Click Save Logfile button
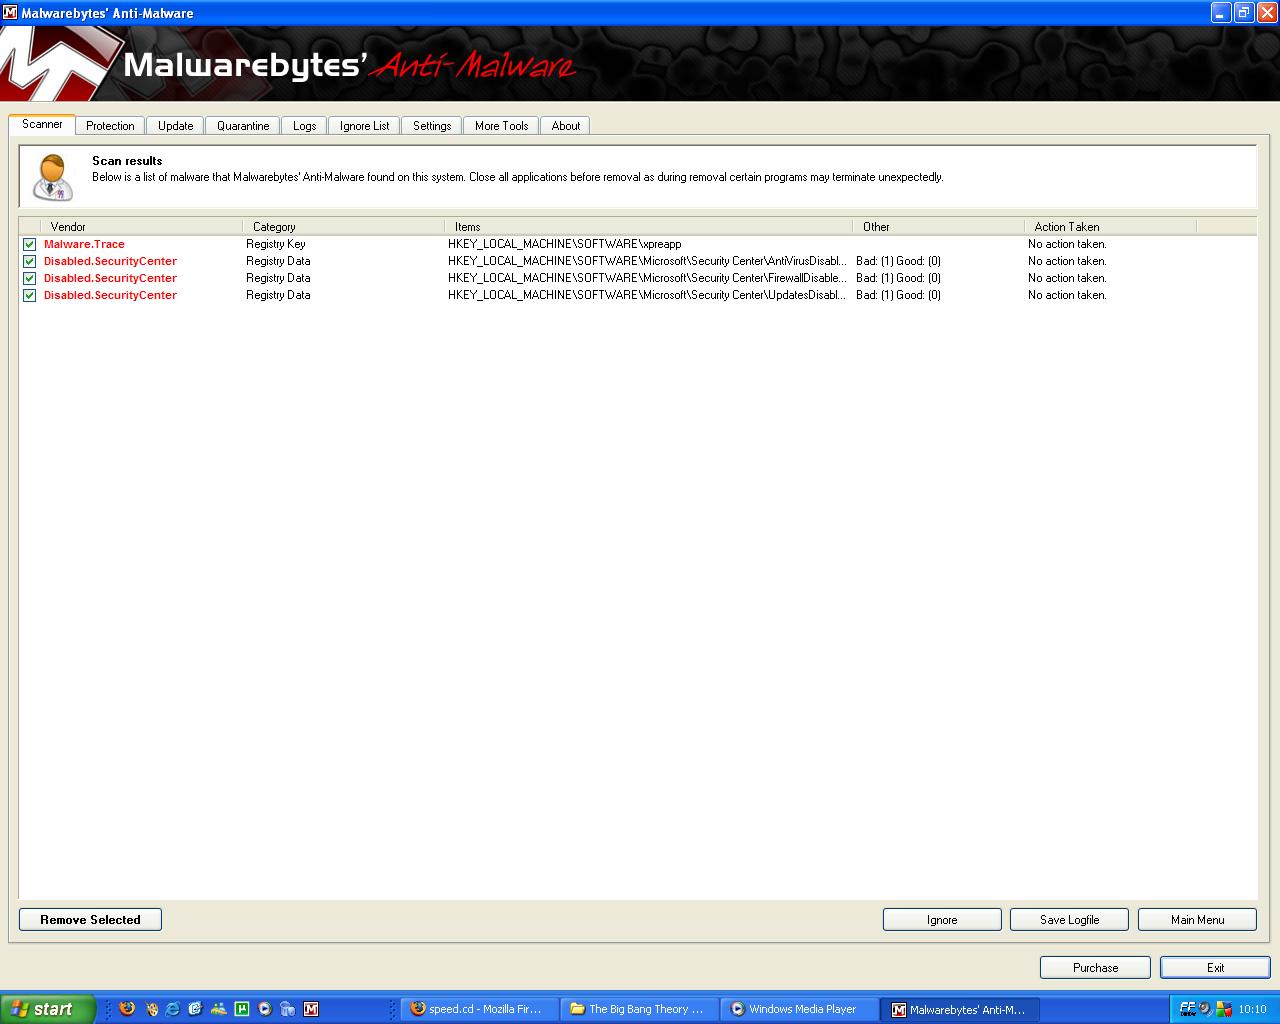Screen dimensions: 1280x1024 1069,920
